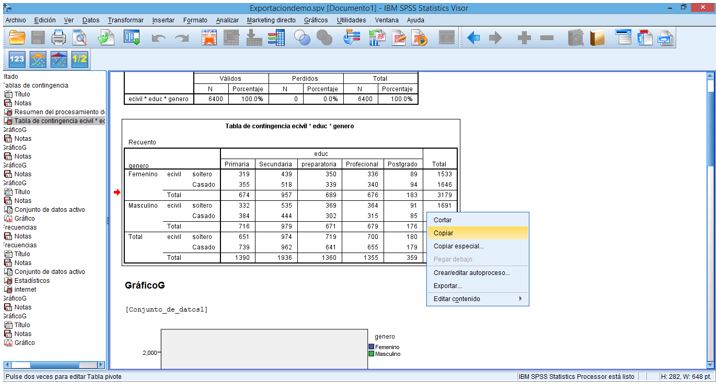Choose Copiar in the context menu
The width and height of the screenshot is (716, 384).
click(x=478, y=233)
